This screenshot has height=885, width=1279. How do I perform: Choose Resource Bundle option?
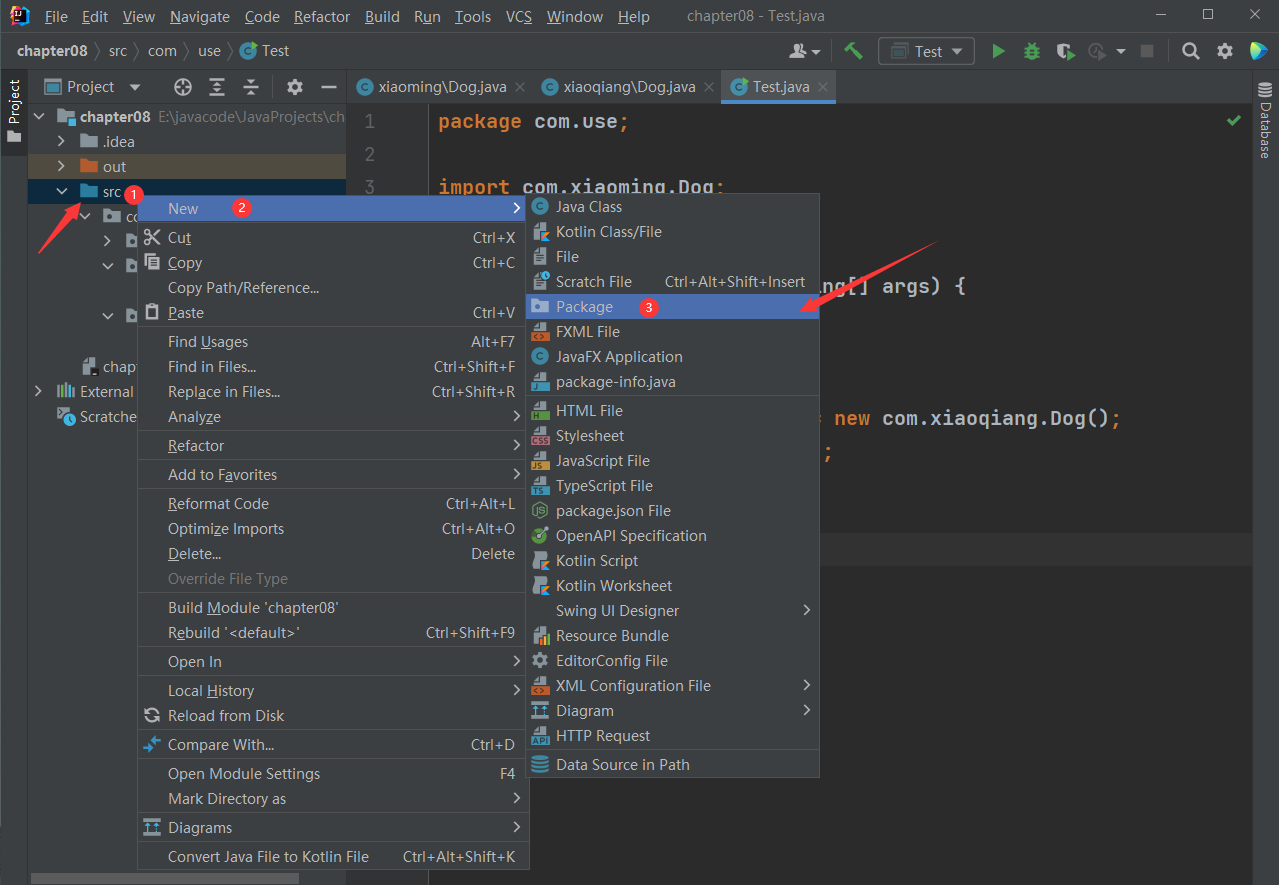[672, 636]
